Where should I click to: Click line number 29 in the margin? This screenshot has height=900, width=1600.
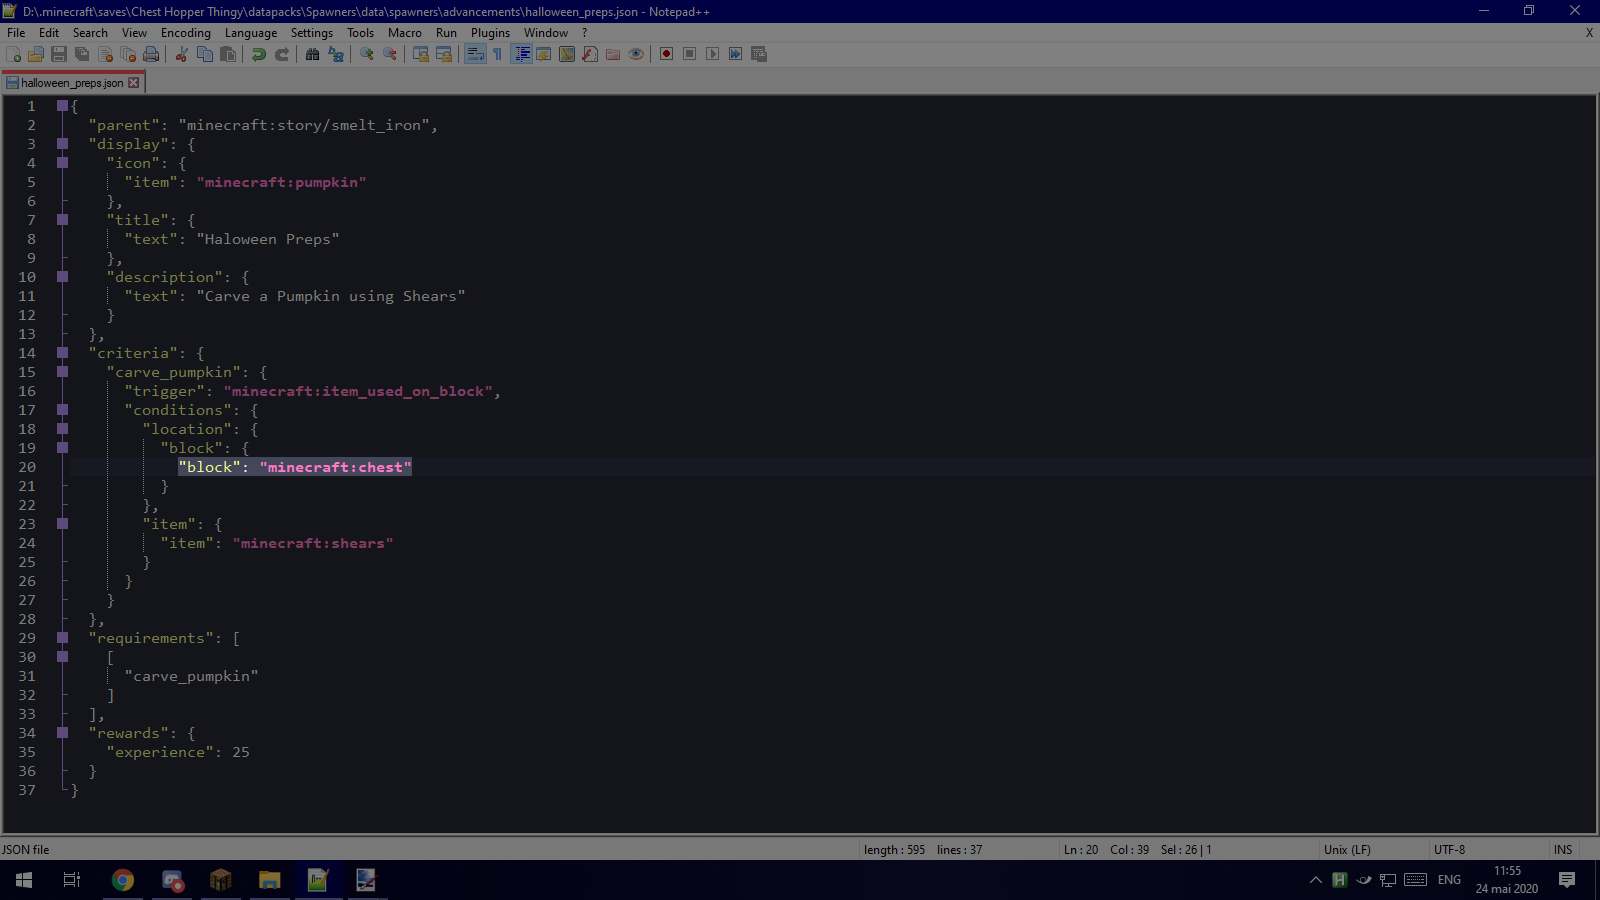tap(27, 638)
